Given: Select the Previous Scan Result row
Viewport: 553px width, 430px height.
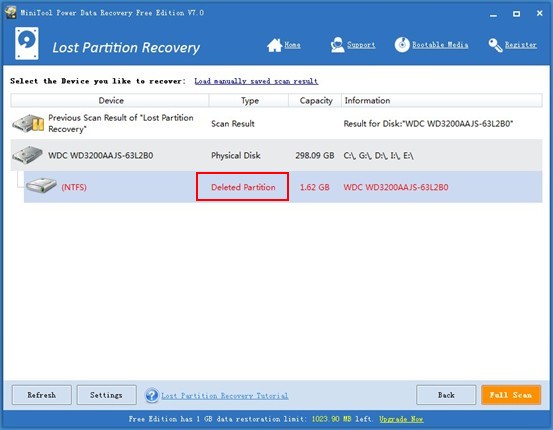Looking at the screenshot, I should [x=276, y=123].
